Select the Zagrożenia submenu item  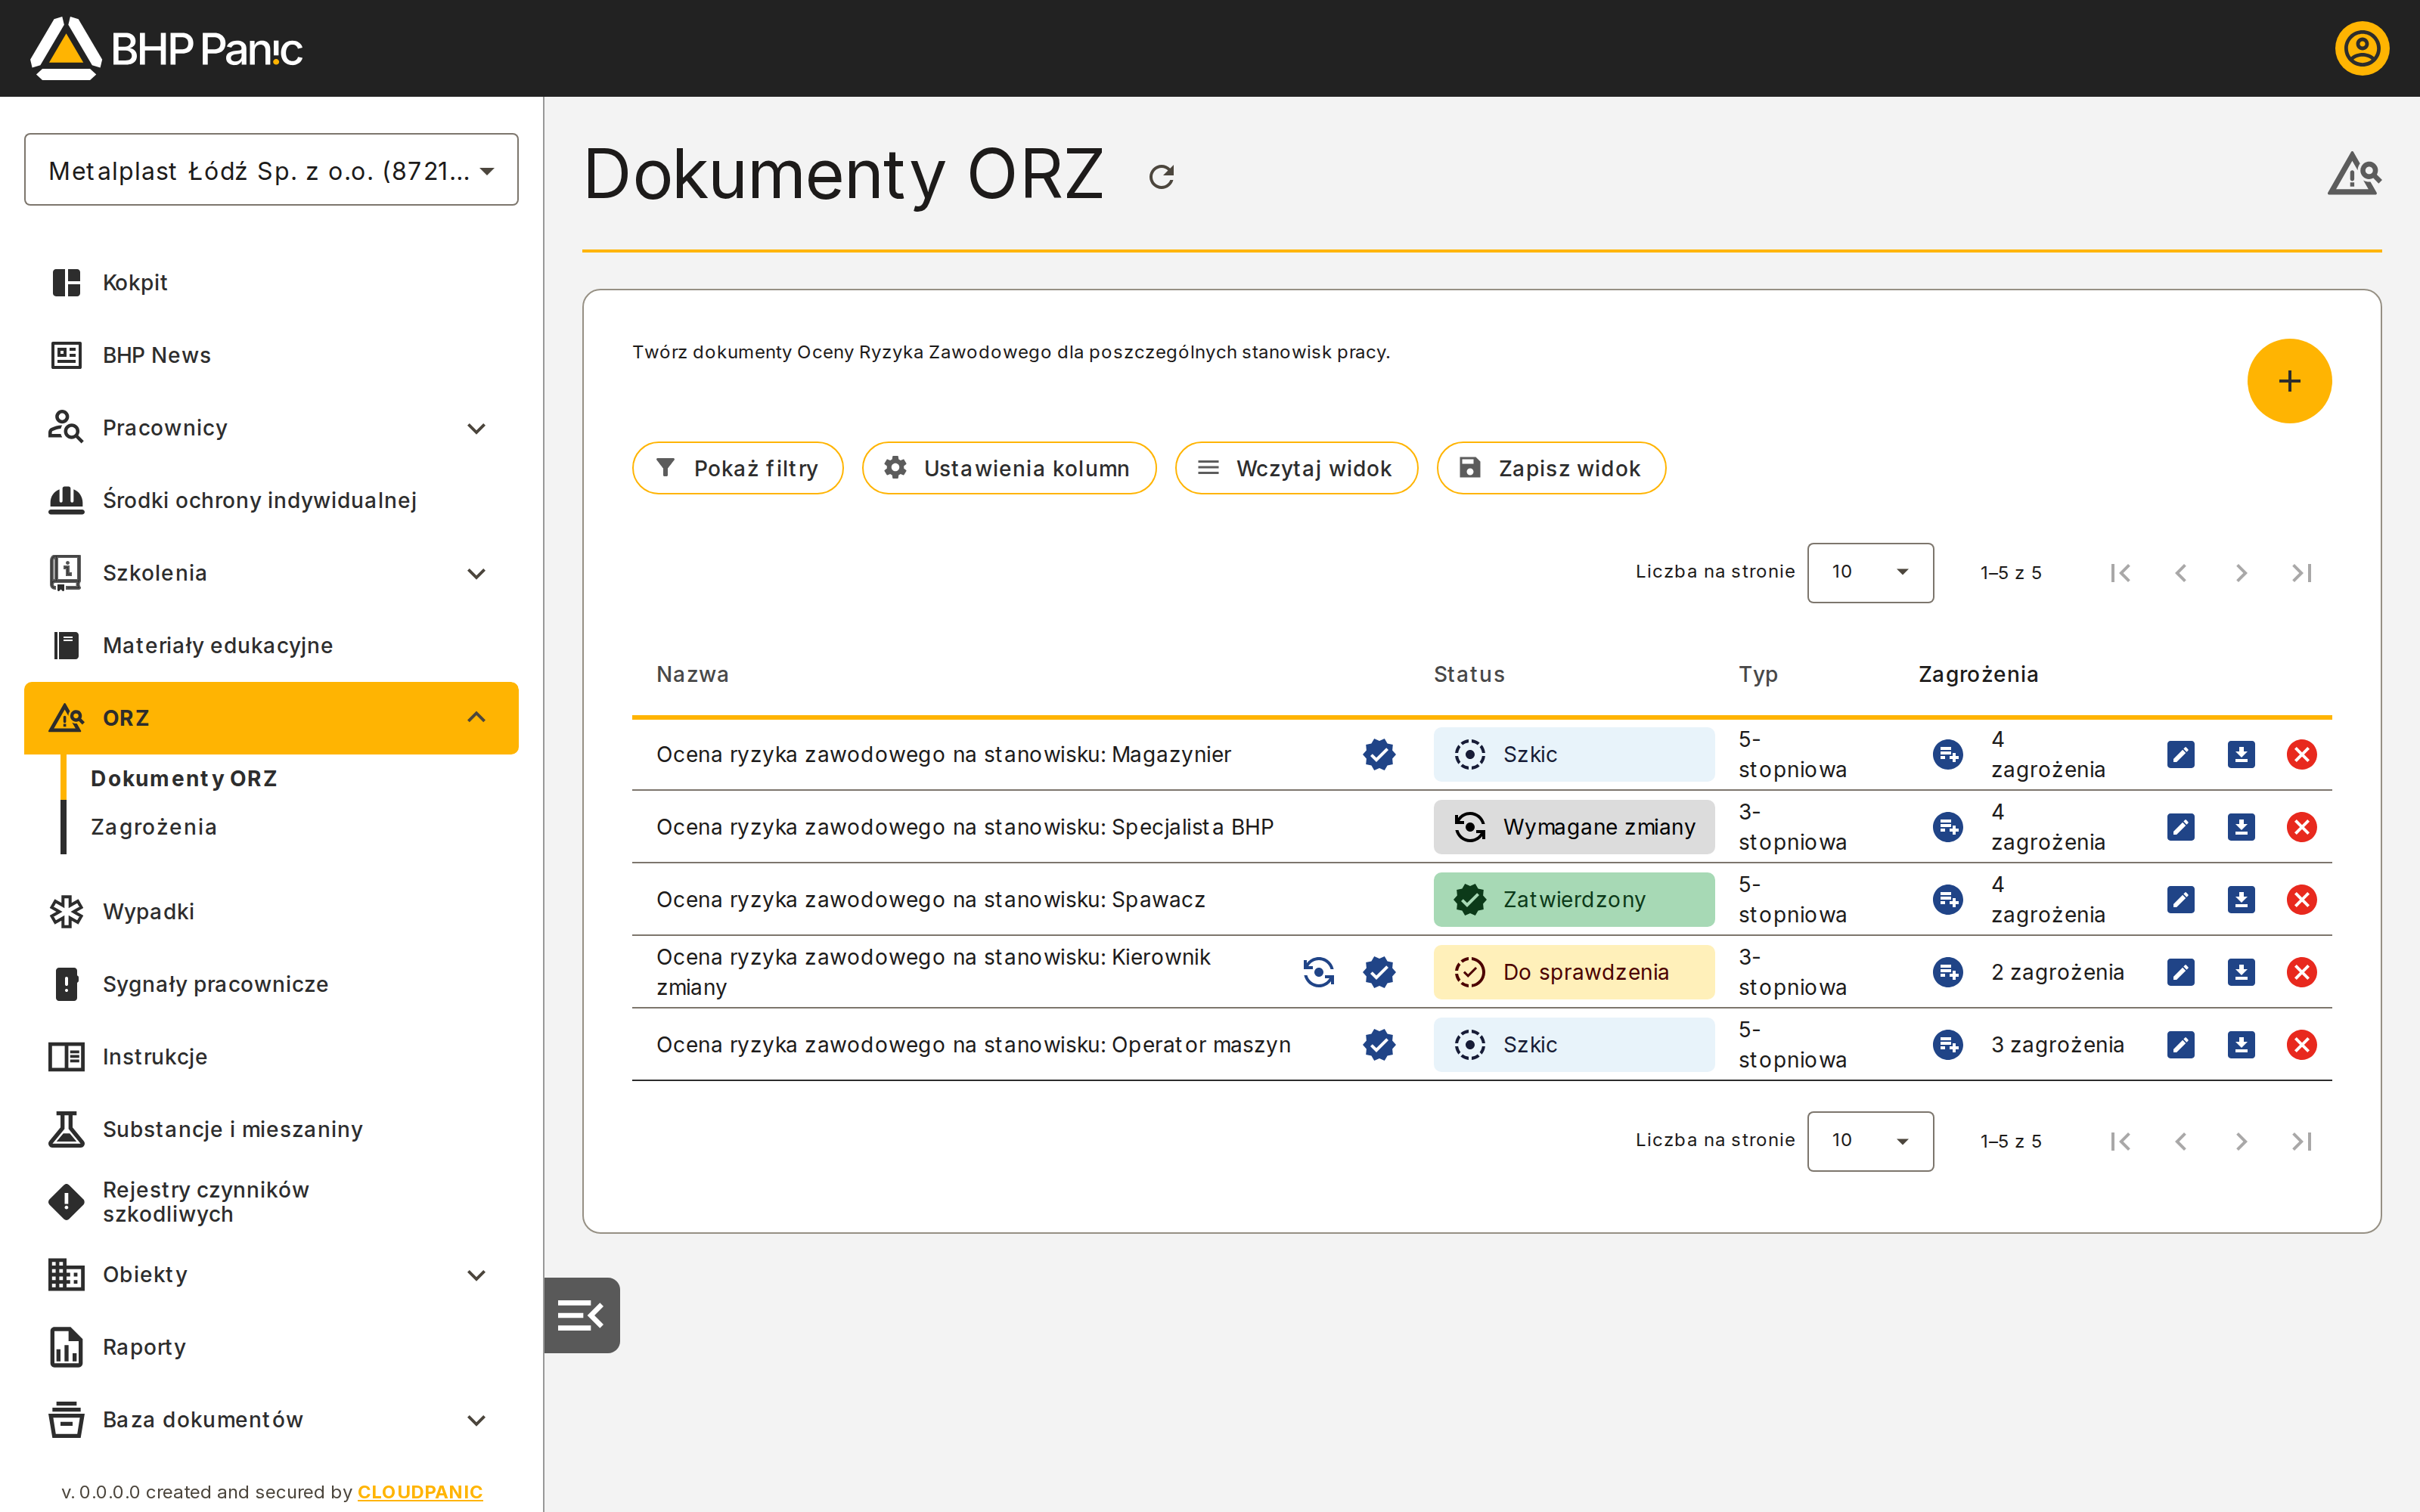pos(153,827)
